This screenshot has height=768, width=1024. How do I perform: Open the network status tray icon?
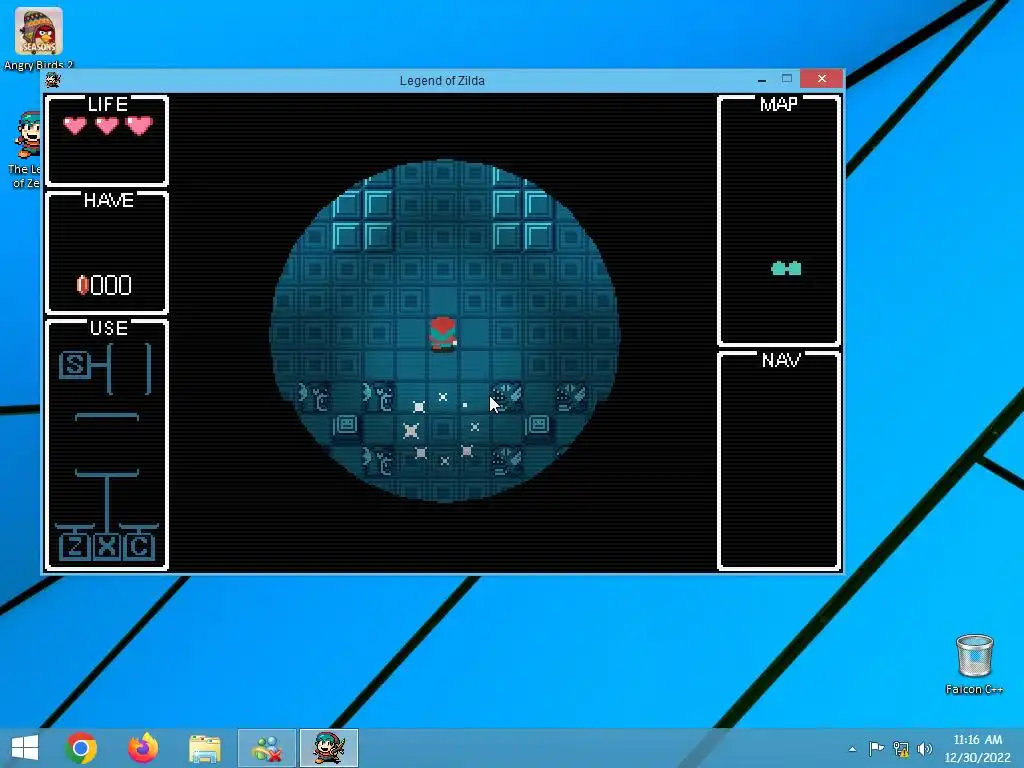[x=901, y=748]
